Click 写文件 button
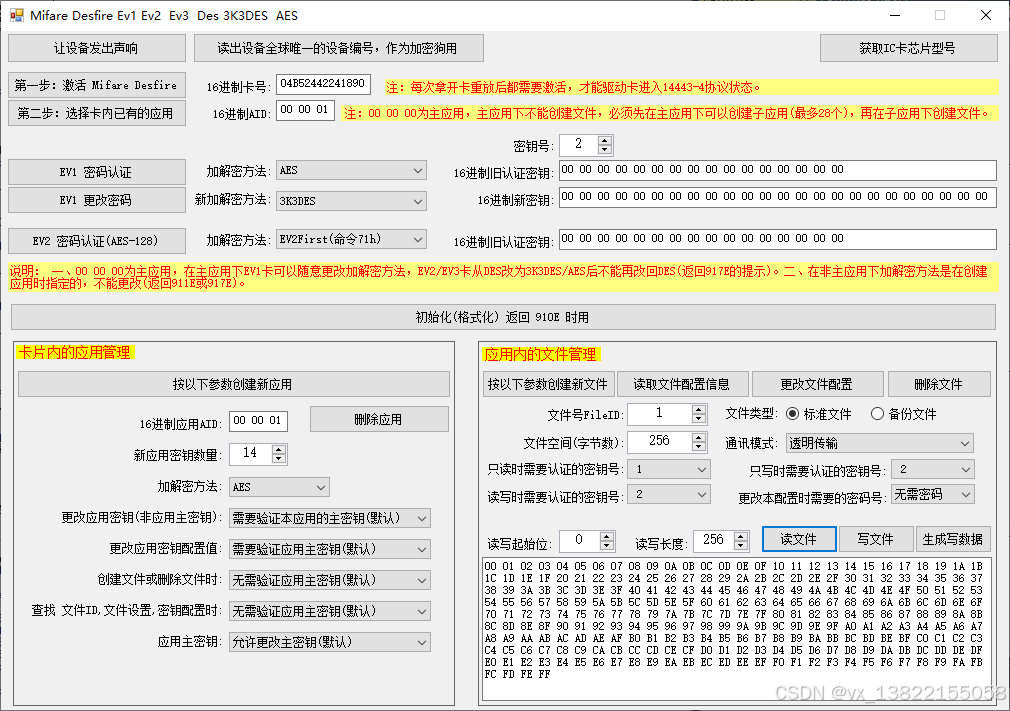This screenshot has width=1010, height=711. tap(875, 539)
